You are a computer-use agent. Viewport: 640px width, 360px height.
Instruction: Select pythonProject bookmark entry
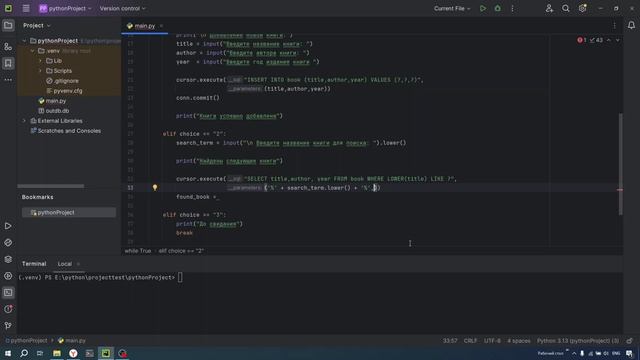coord(69,213)
